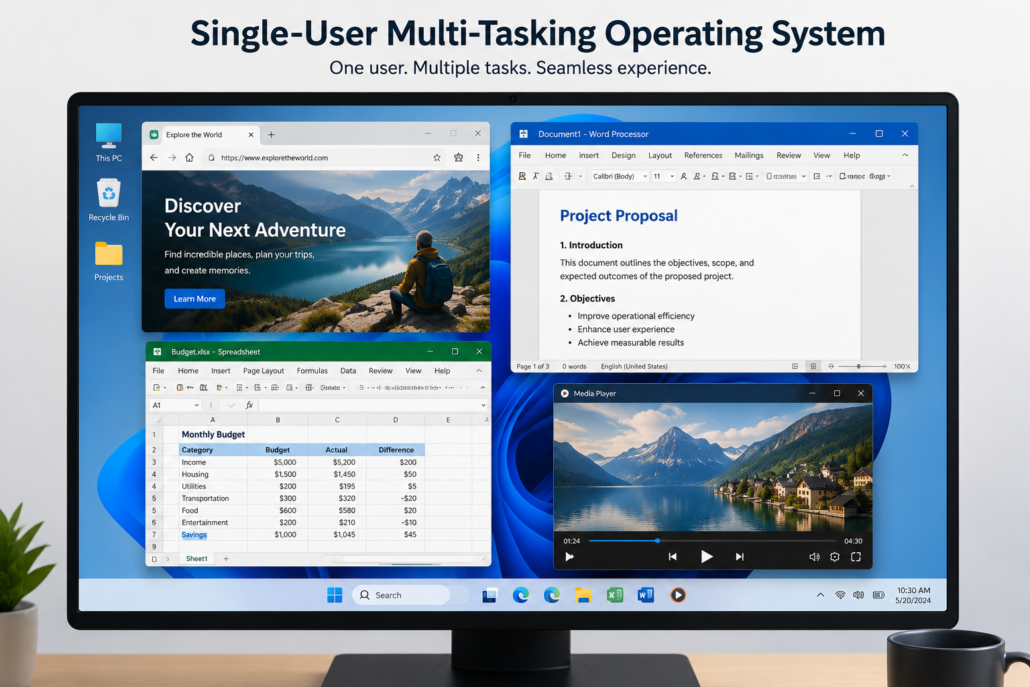The image size is (1030, 687).
Task: Open the Projects folder on the desktop
Action: coord(108,261)
